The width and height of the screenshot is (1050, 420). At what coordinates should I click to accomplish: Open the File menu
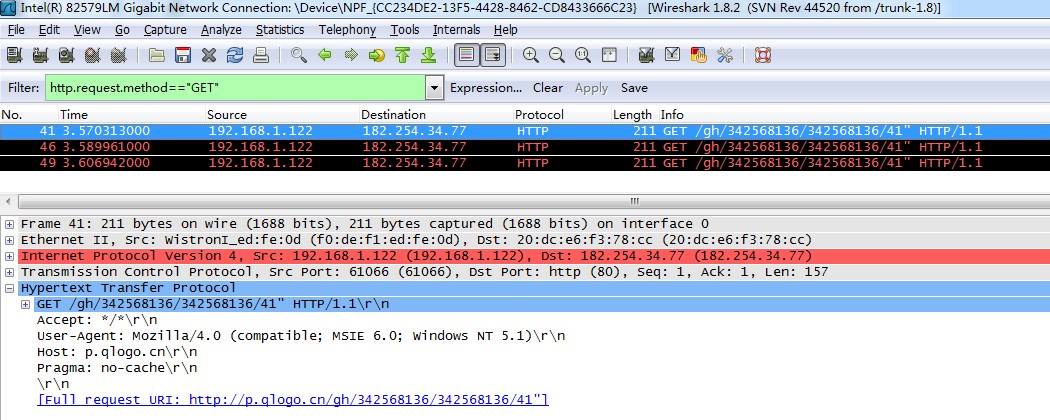click(x=16, y=30)
